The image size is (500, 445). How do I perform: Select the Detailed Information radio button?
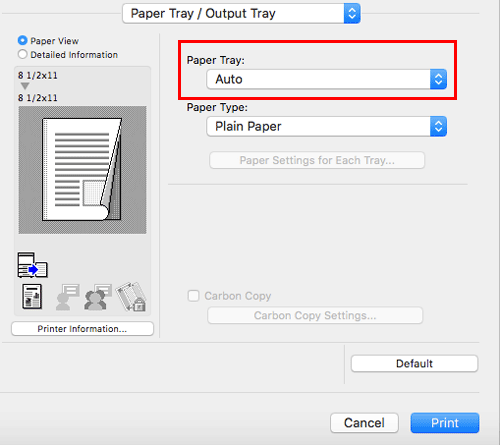[22, 54]
